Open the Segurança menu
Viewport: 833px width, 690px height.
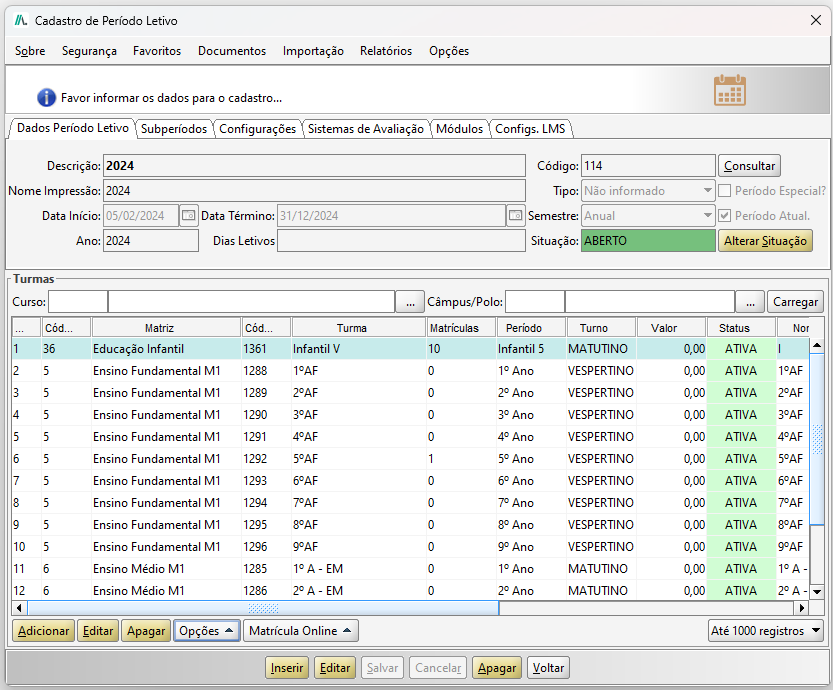coord(89,51)
